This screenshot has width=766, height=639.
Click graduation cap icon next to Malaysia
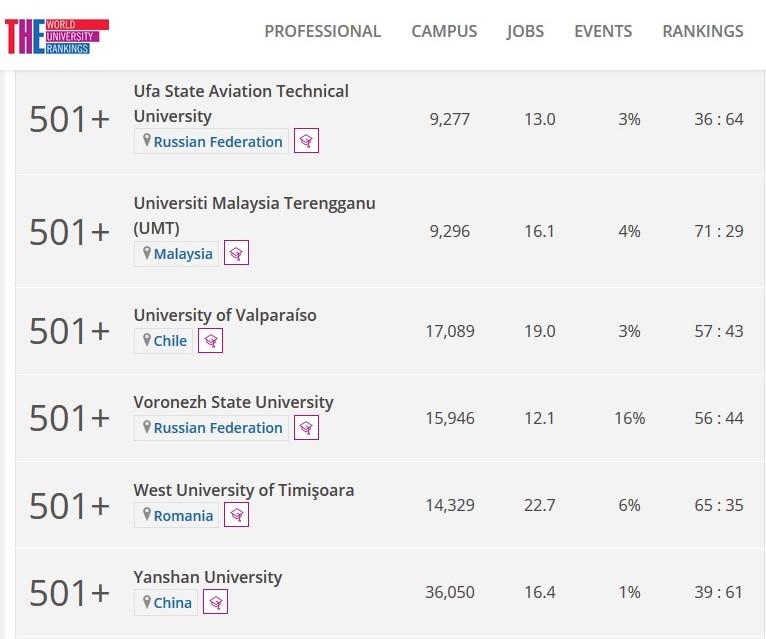236,253
